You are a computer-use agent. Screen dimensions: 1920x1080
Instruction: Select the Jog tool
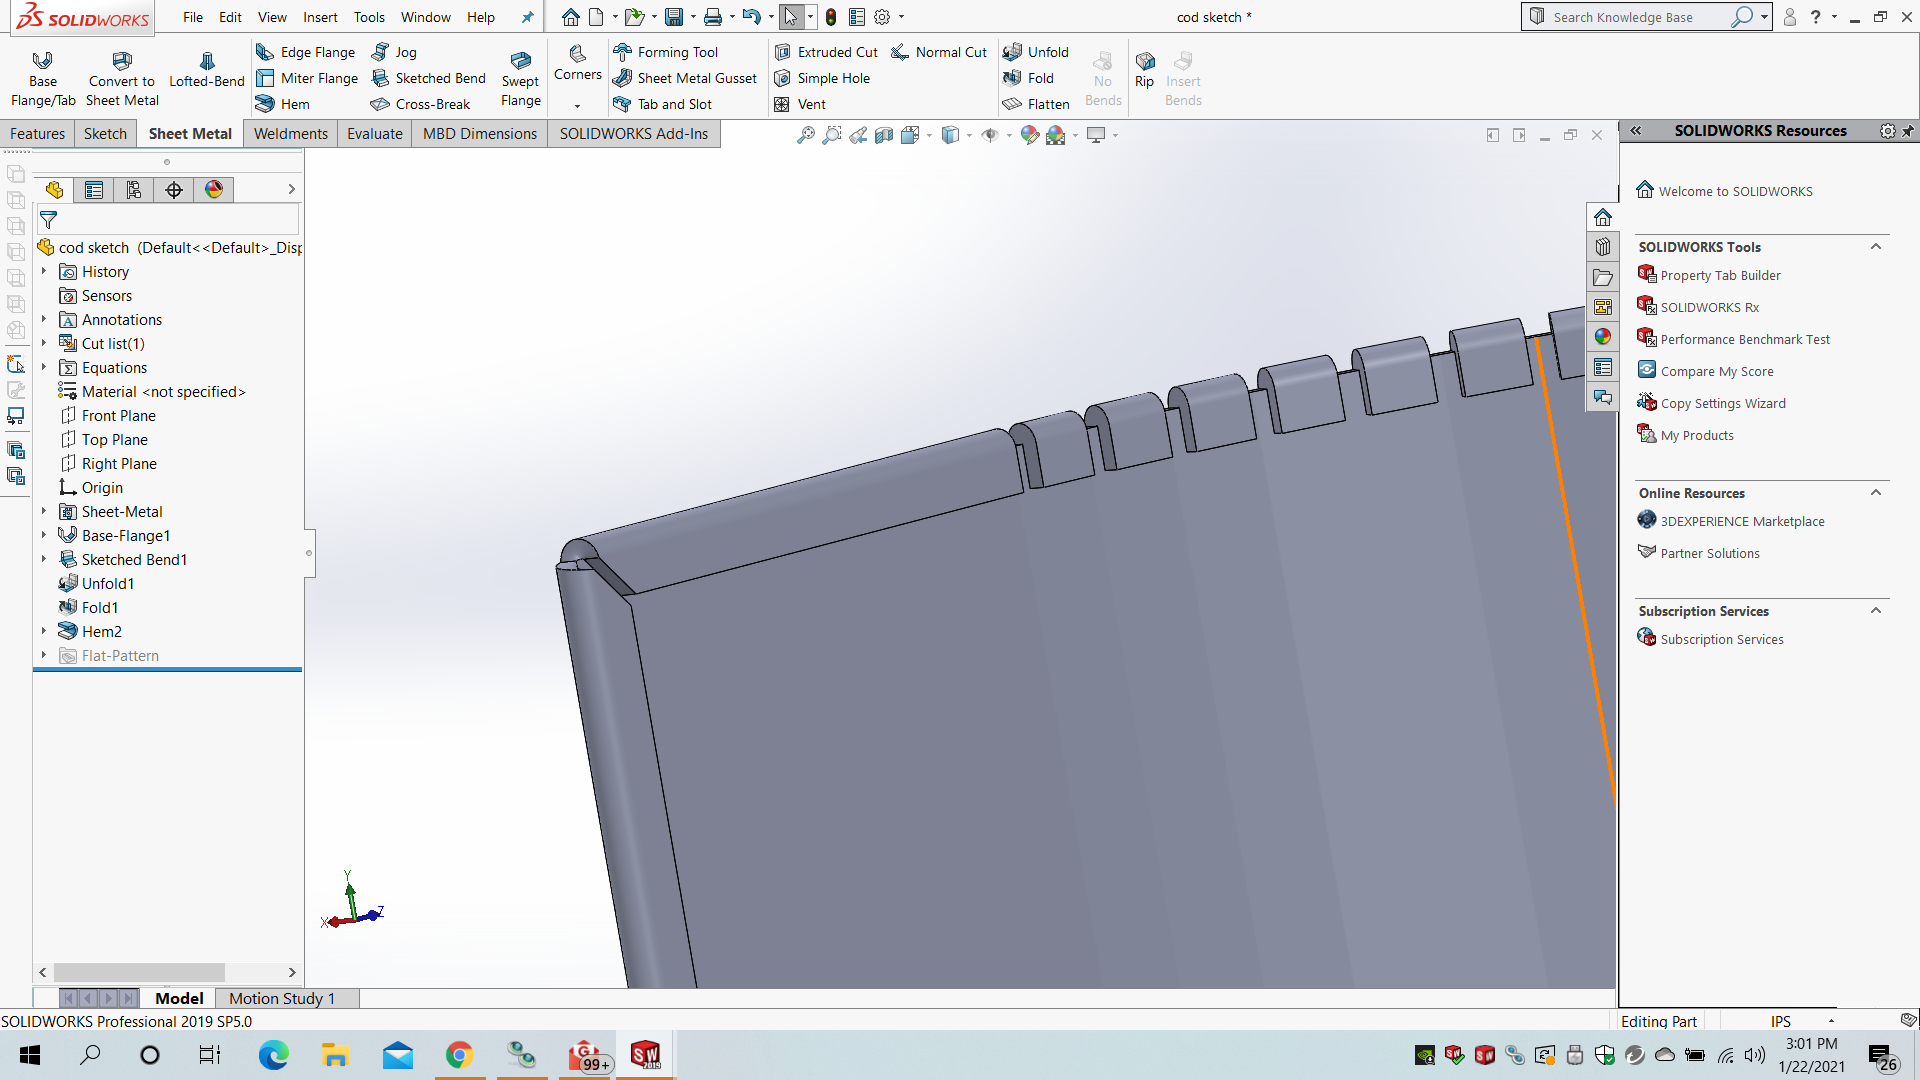pyautogui.click(x=394, y=52)
